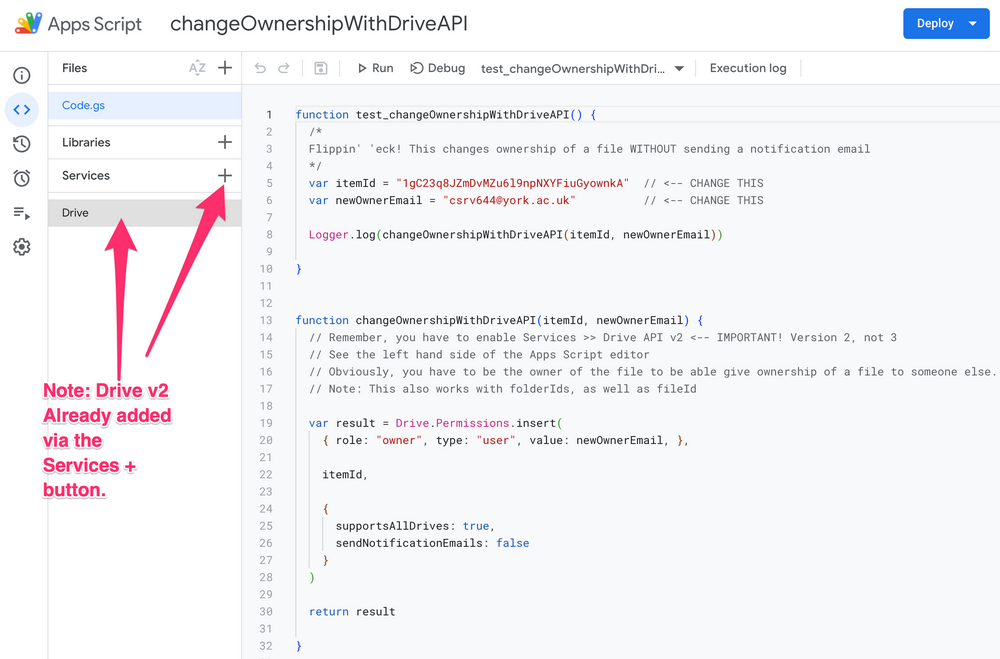Image resolution: width=1000 pixels, height=659 pixels.
Task: Add a new file with Files plus
Action: click(225, 68)
